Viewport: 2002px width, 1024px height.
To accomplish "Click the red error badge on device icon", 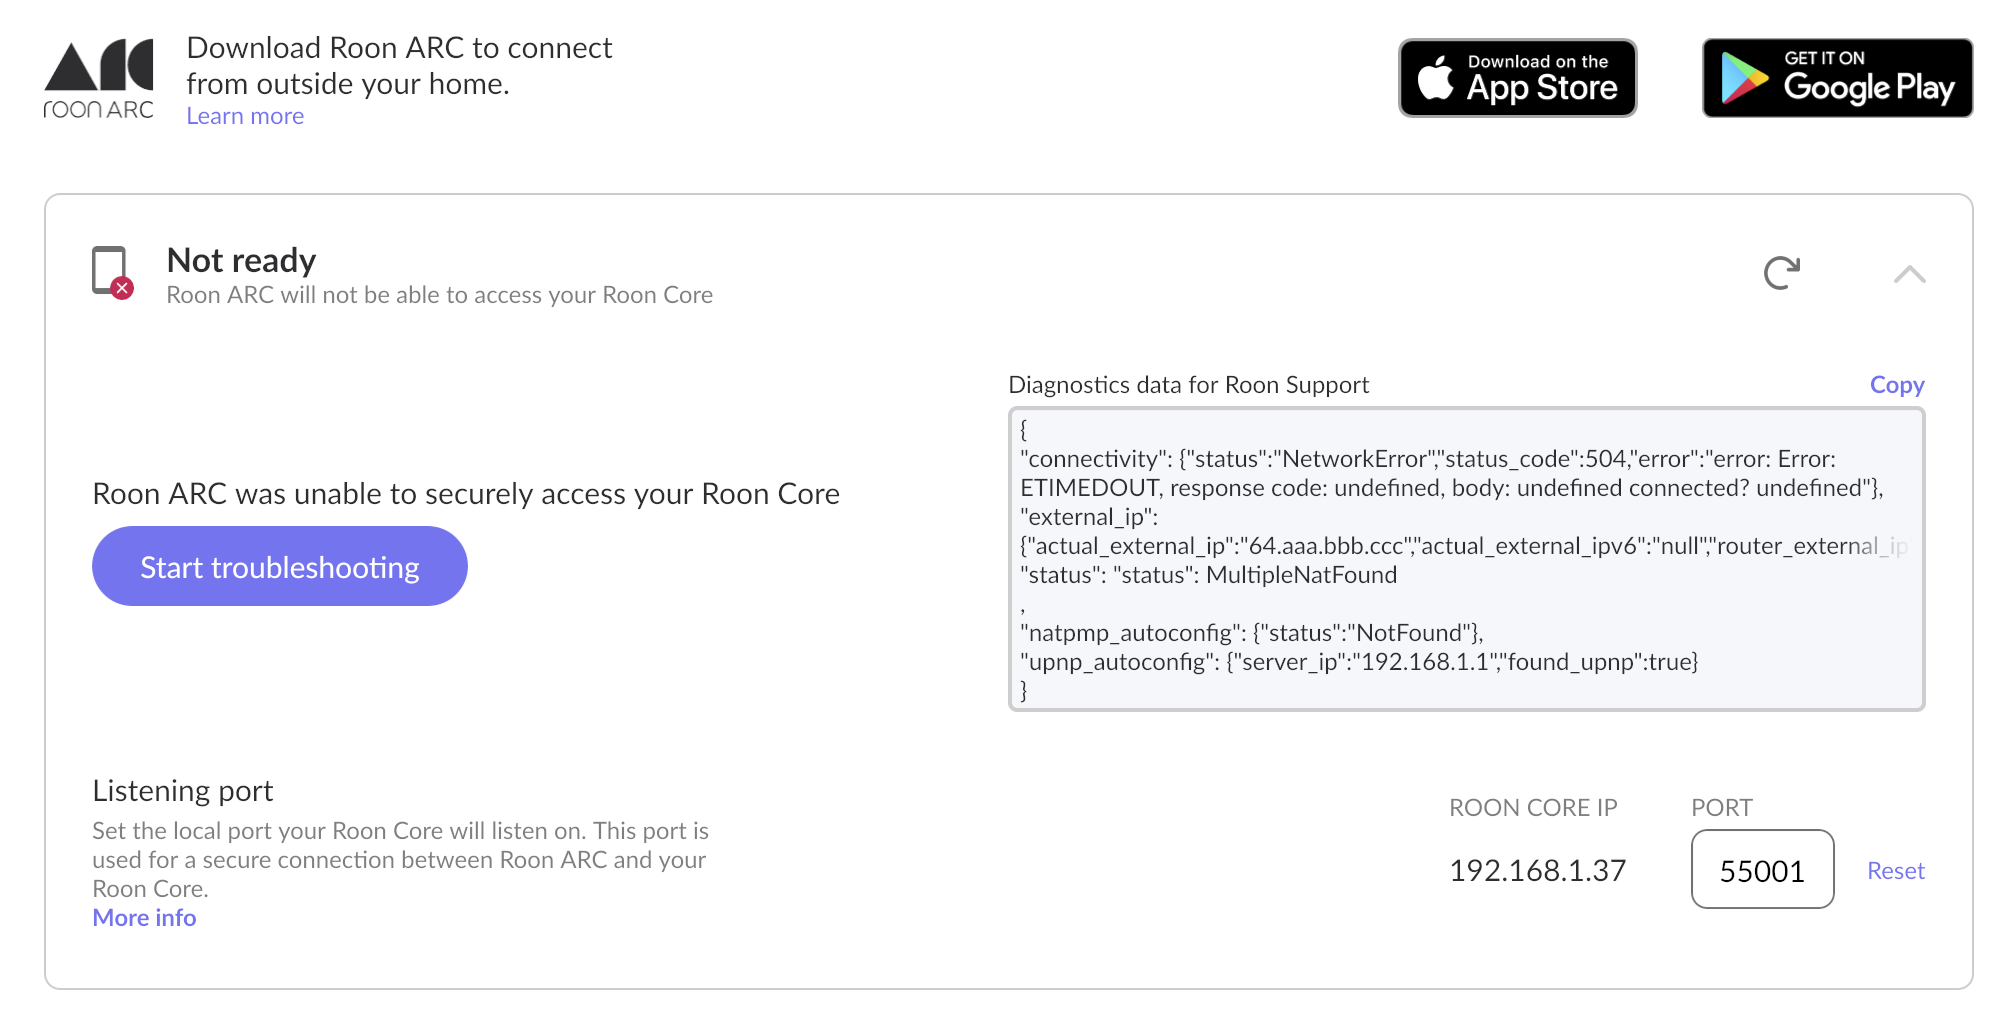I will click(122, 289).
